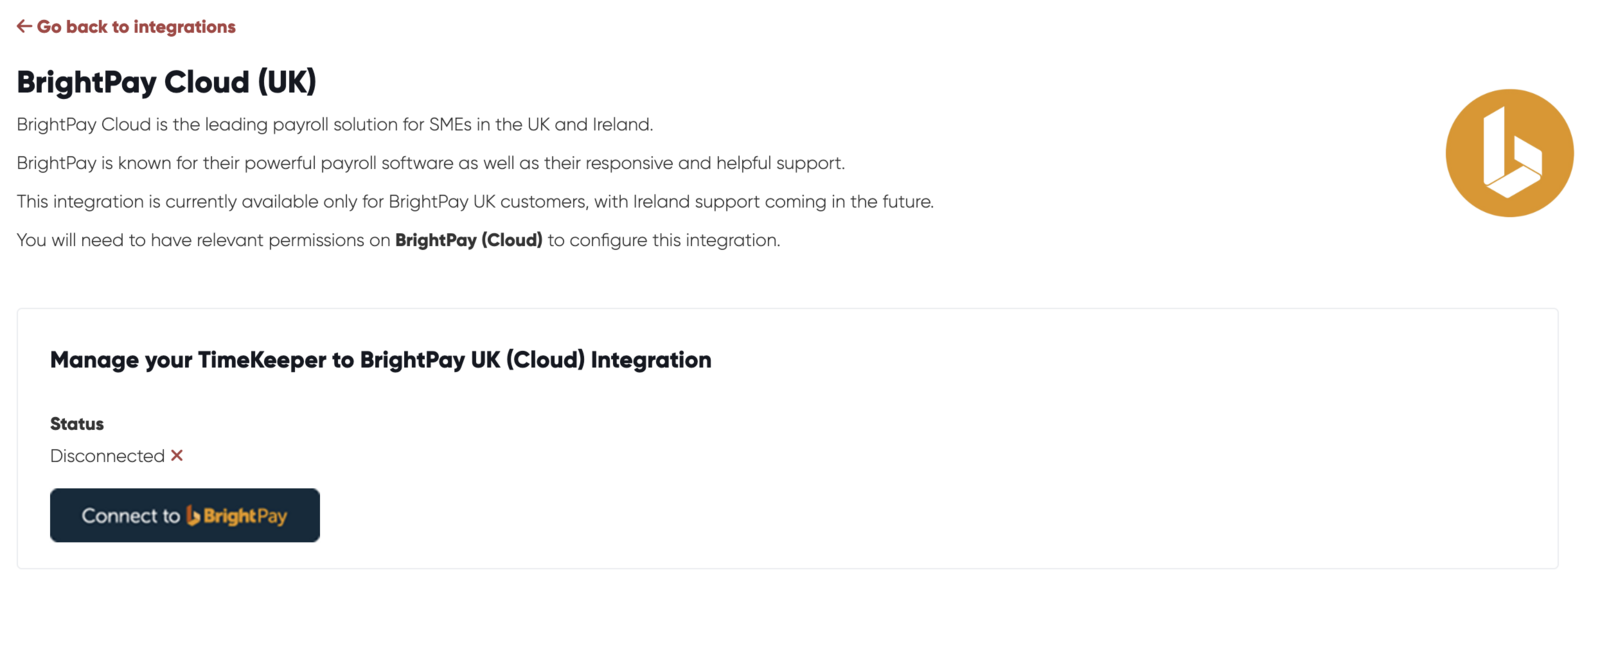Click the Connect to BrightPay button
This screenshot has width=1600, height=658.
[185, 515]
